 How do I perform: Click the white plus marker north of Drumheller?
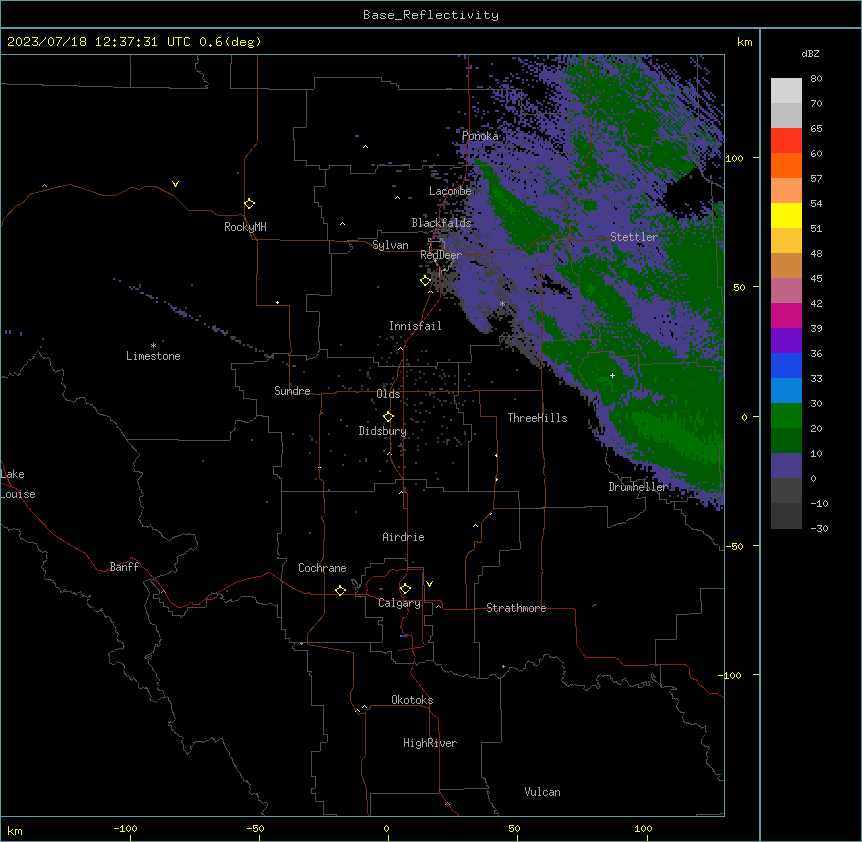612,375
